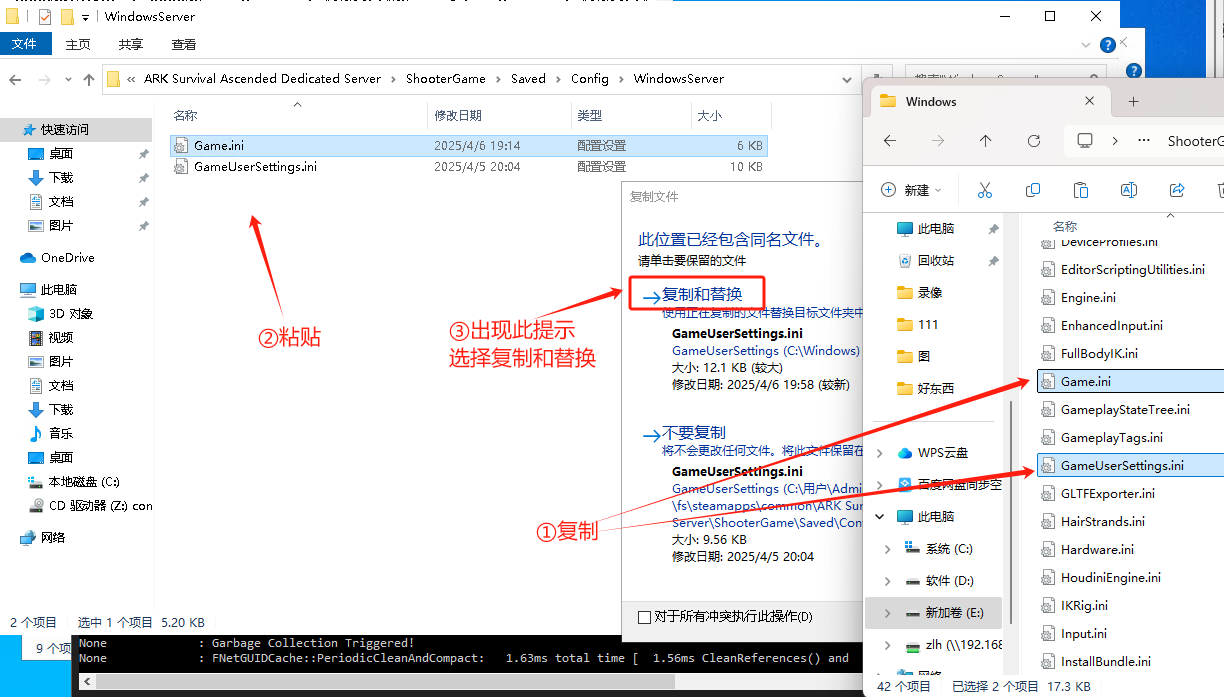Open recent locations dropdown in WindowsServer window
This screenshot has height=697, width=1224.
pyautogui.click(x=69, y=79)
